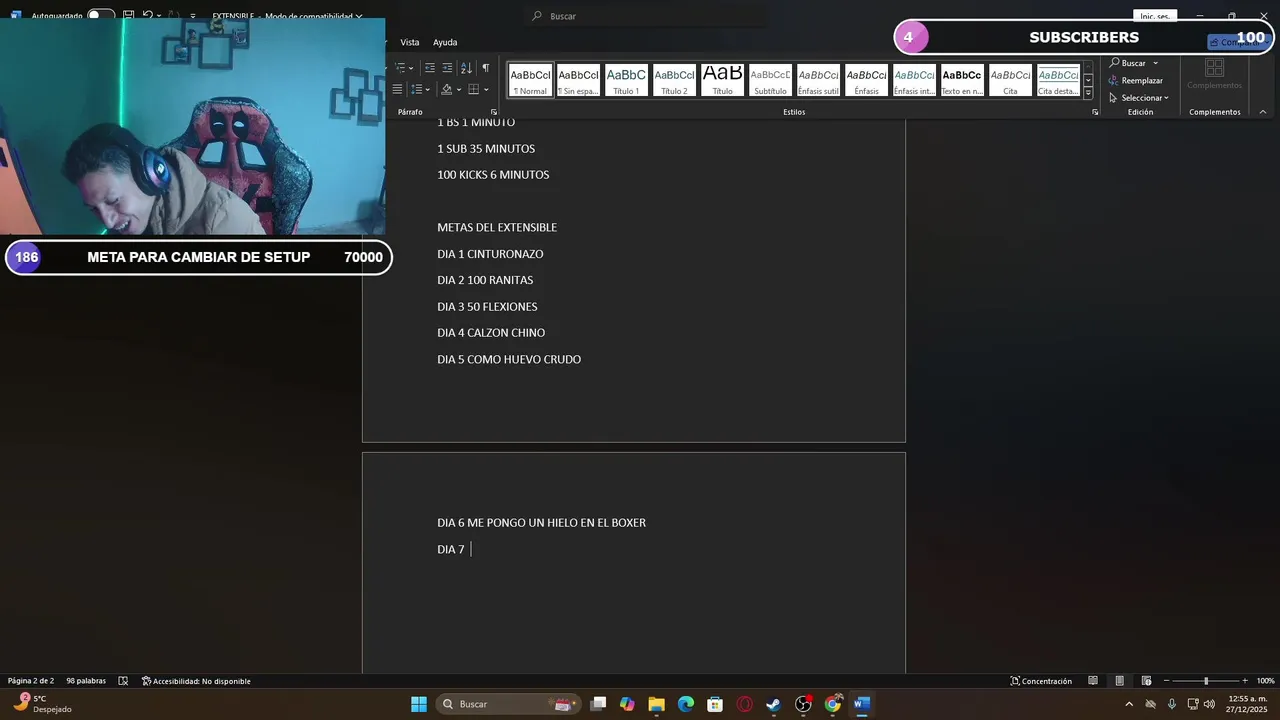
Task: Click the line DIA 5 COMO HUEVO CRUDO
Action: [509, 359]
